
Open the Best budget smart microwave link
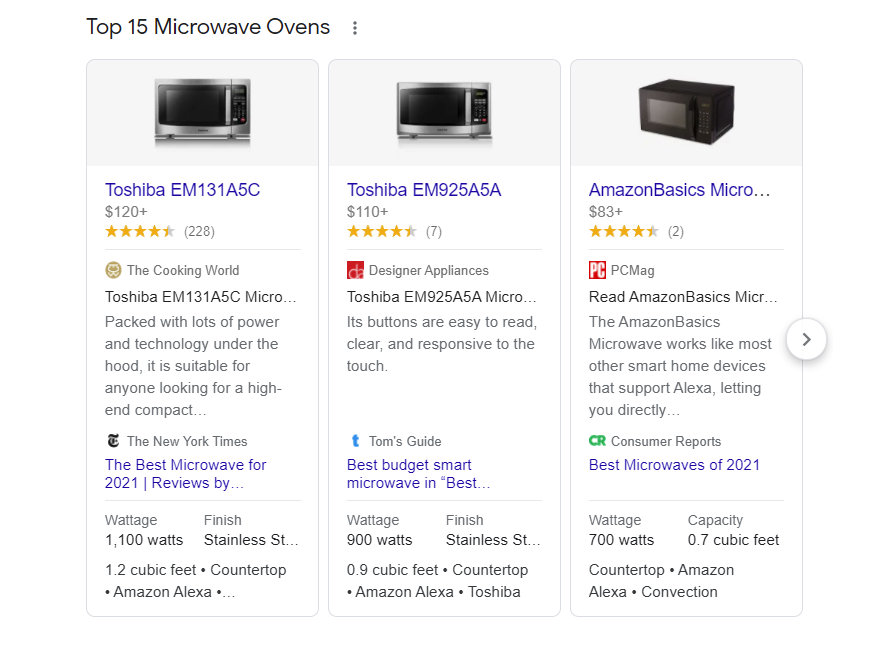coord(418,474)
